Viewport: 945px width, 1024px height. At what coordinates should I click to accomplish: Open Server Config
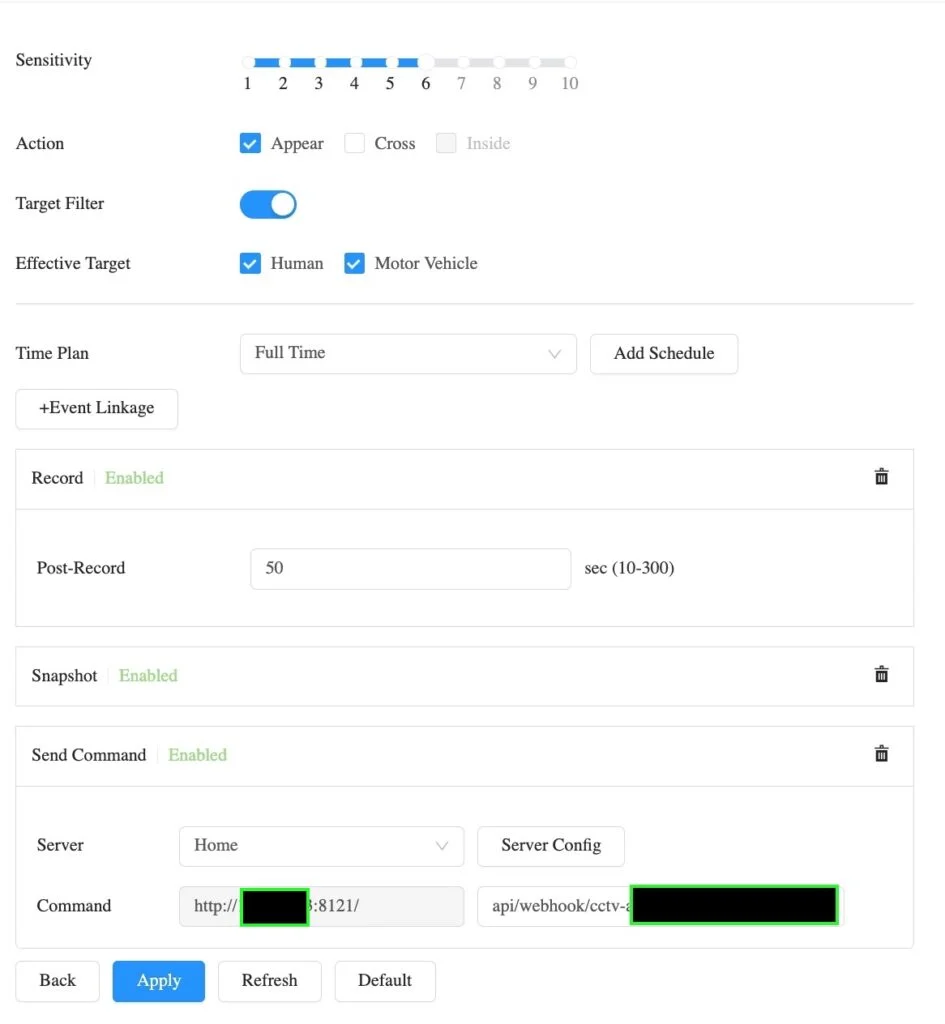(x=551, y=846)
